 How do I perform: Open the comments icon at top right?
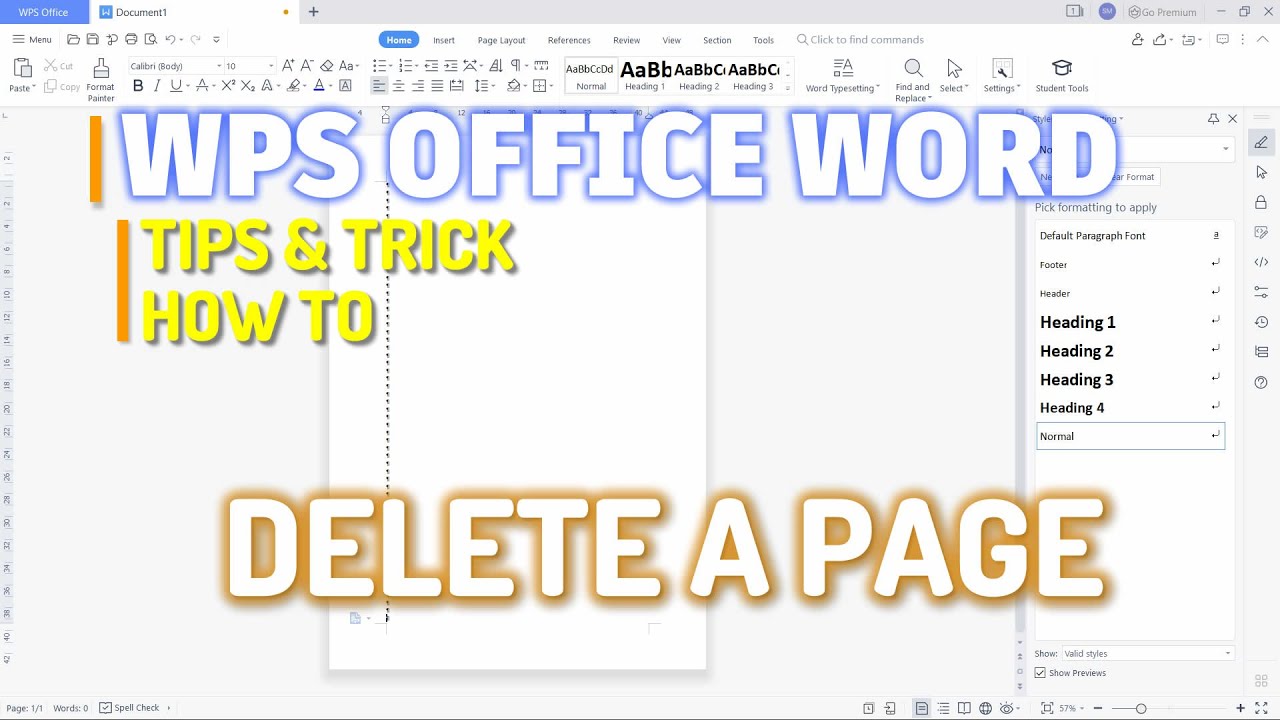click(1222, 40)
